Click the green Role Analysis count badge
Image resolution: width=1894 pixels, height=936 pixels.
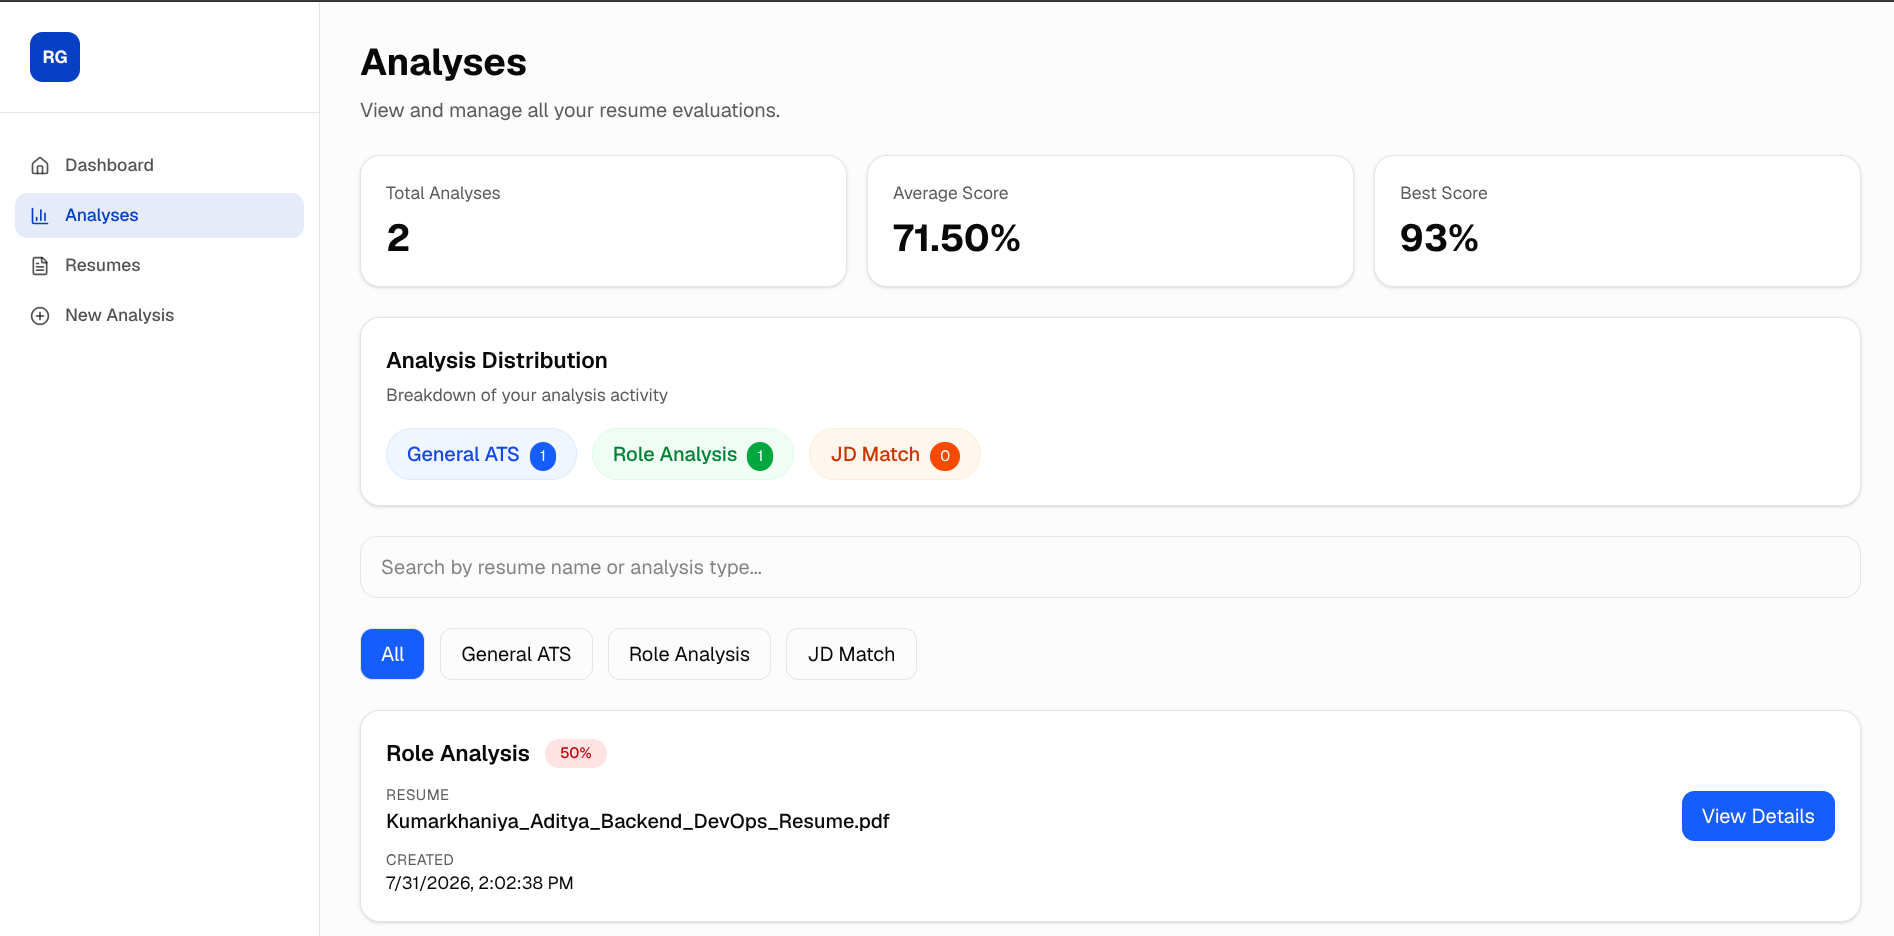[x=760, y=456]
